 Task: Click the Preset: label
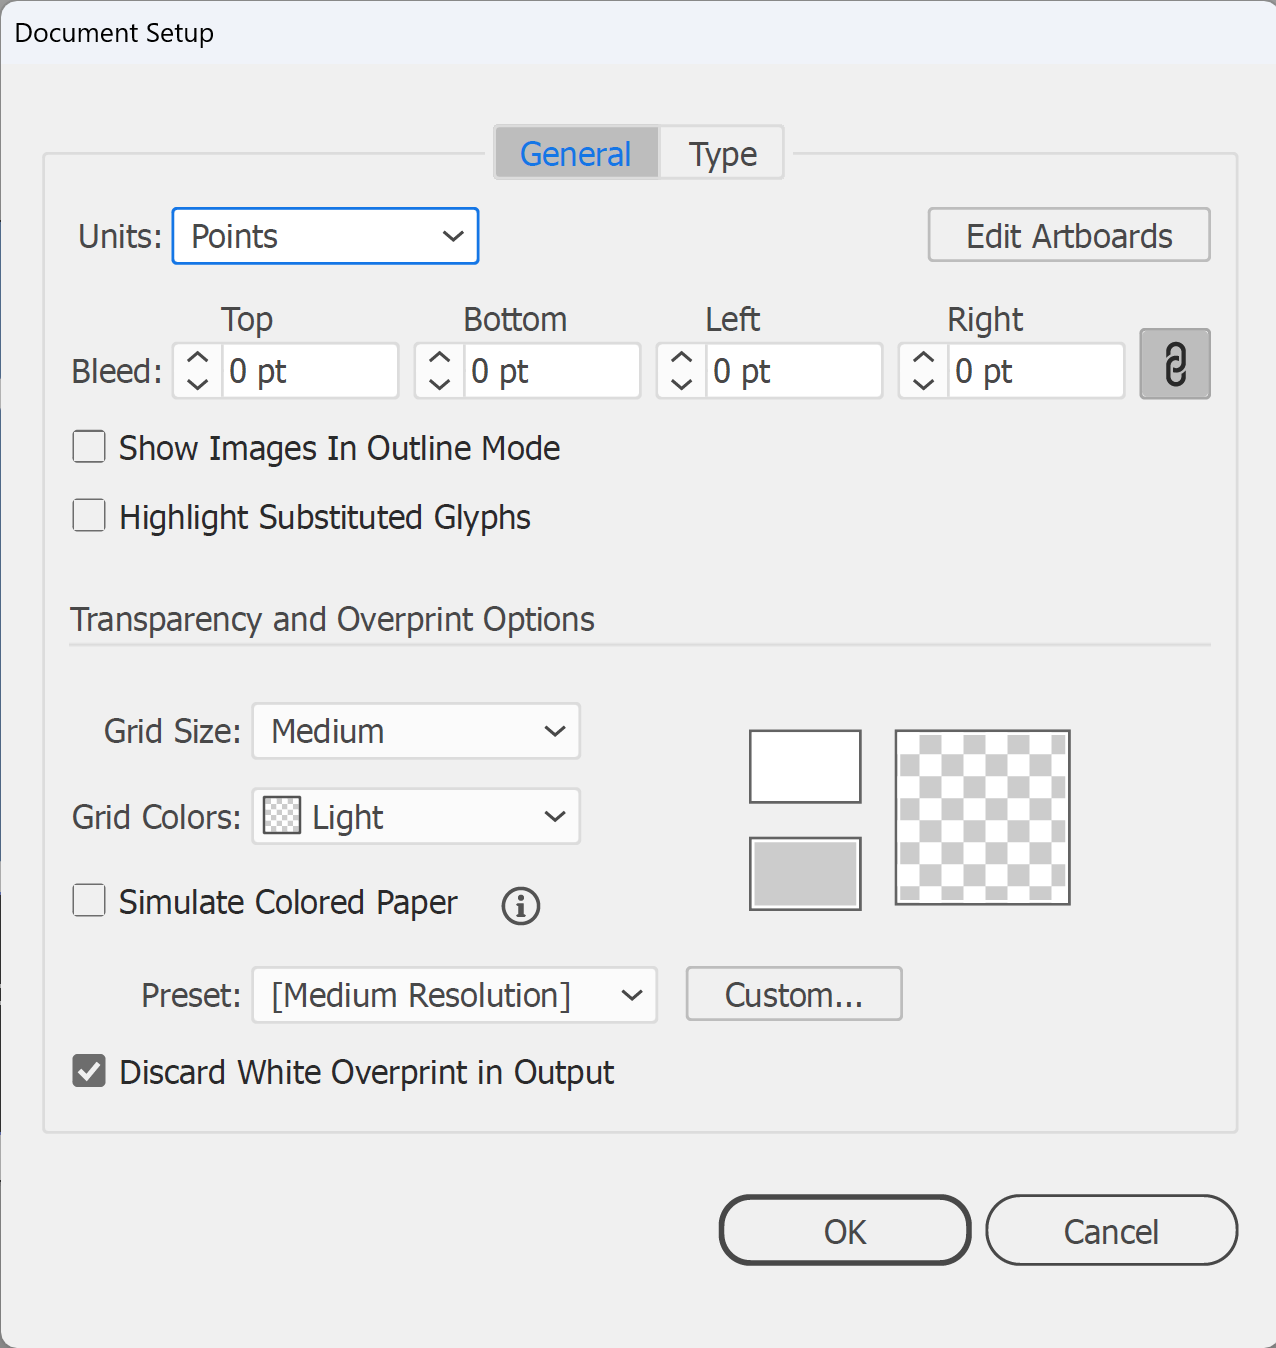point(191,995)
